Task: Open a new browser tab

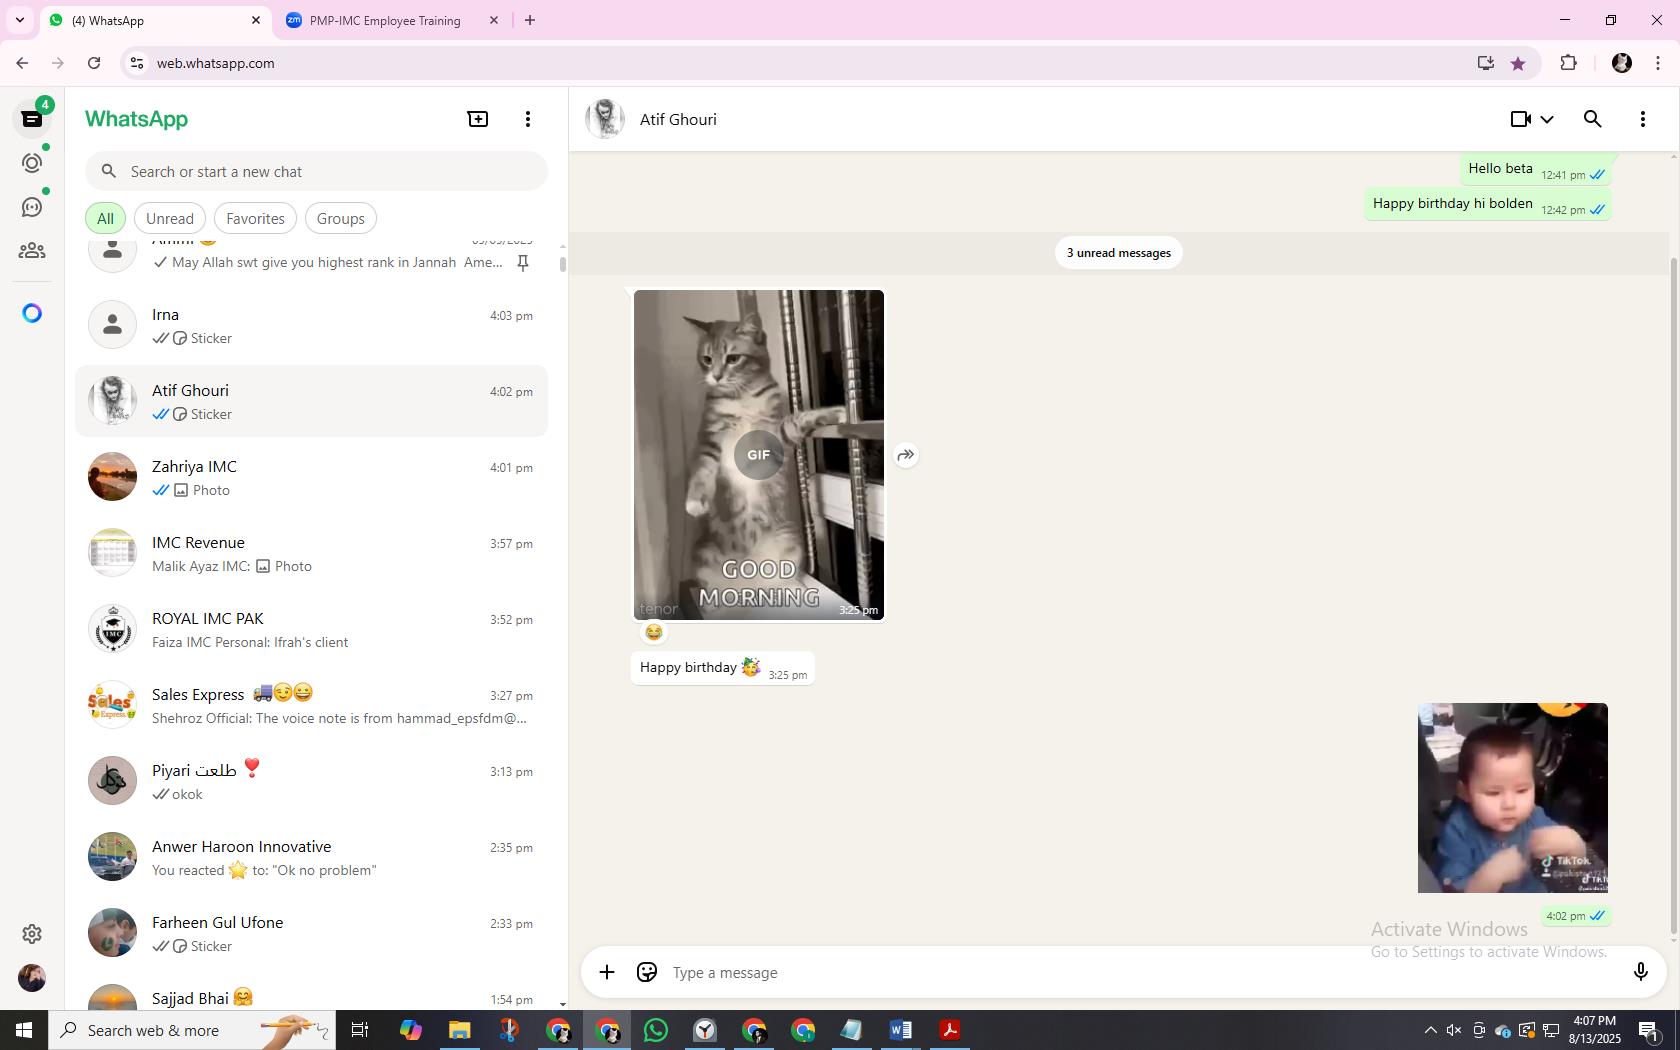Action: point(530,20)
